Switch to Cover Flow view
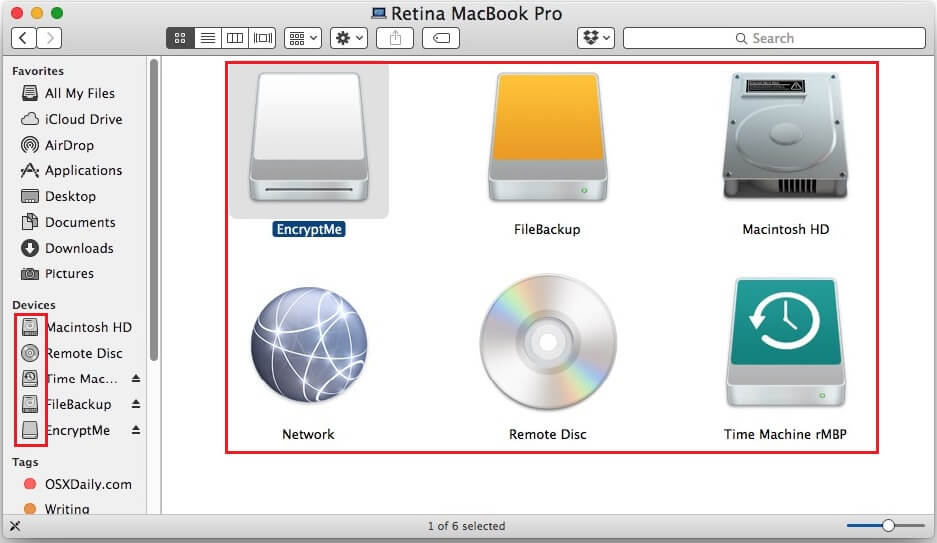 [263, 38]
